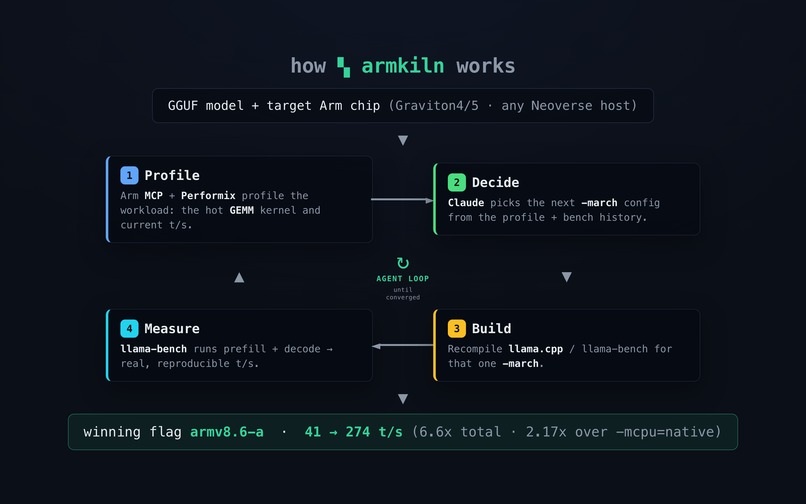Click the circular agent loop arrow icon
Image resolution: width=806 pixels, height=504 pixels.
point(403,263)
